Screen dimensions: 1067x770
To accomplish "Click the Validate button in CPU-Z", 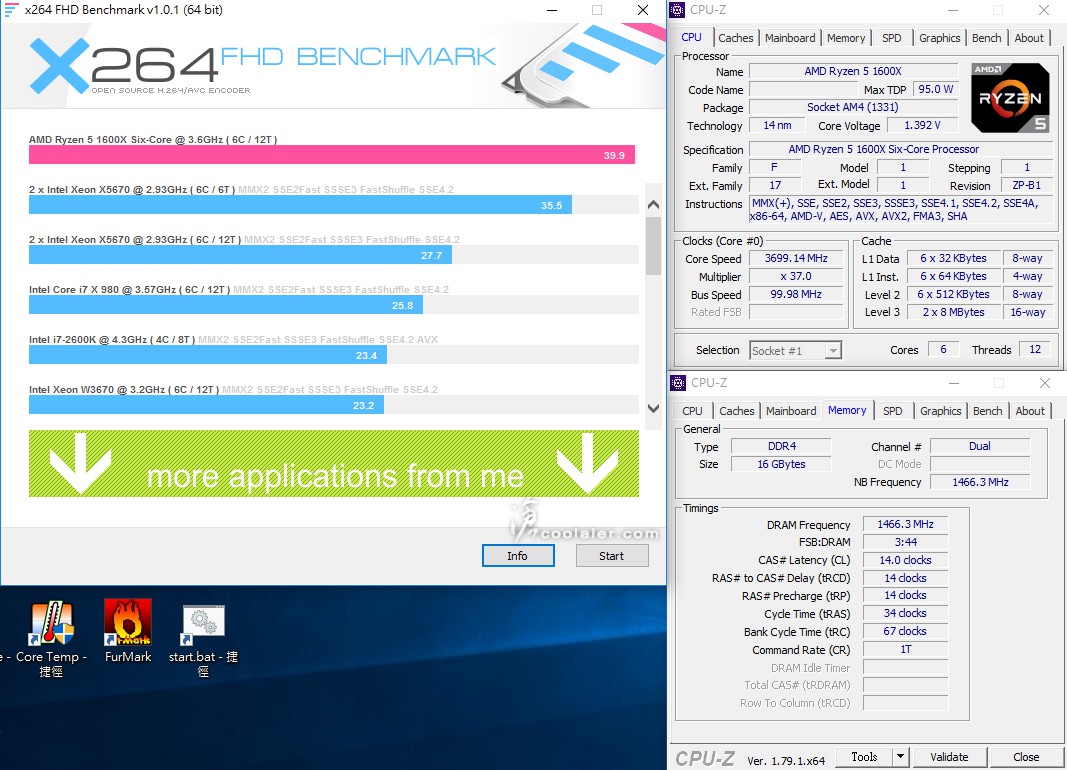I will tap(949, 756).
